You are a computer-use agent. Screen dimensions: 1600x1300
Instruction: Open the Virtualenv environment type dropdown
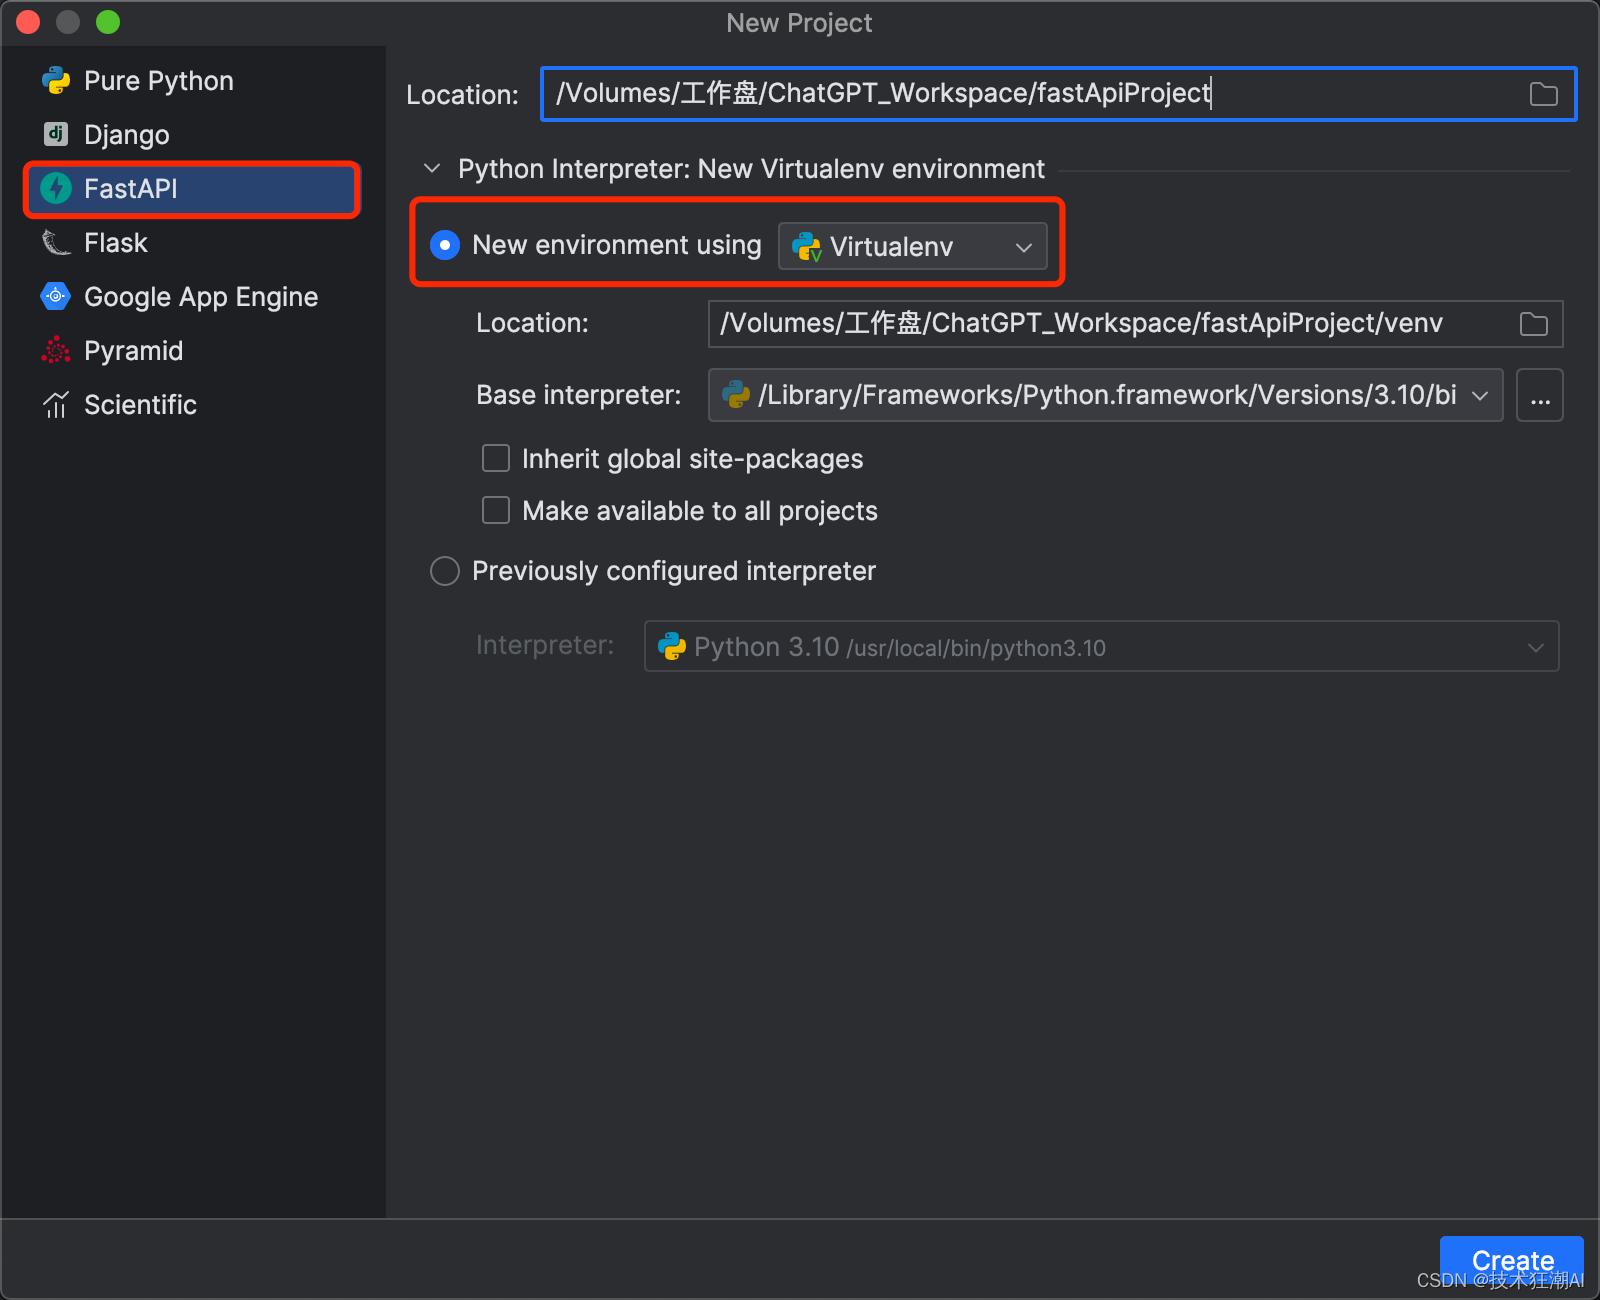pos(913,247)
